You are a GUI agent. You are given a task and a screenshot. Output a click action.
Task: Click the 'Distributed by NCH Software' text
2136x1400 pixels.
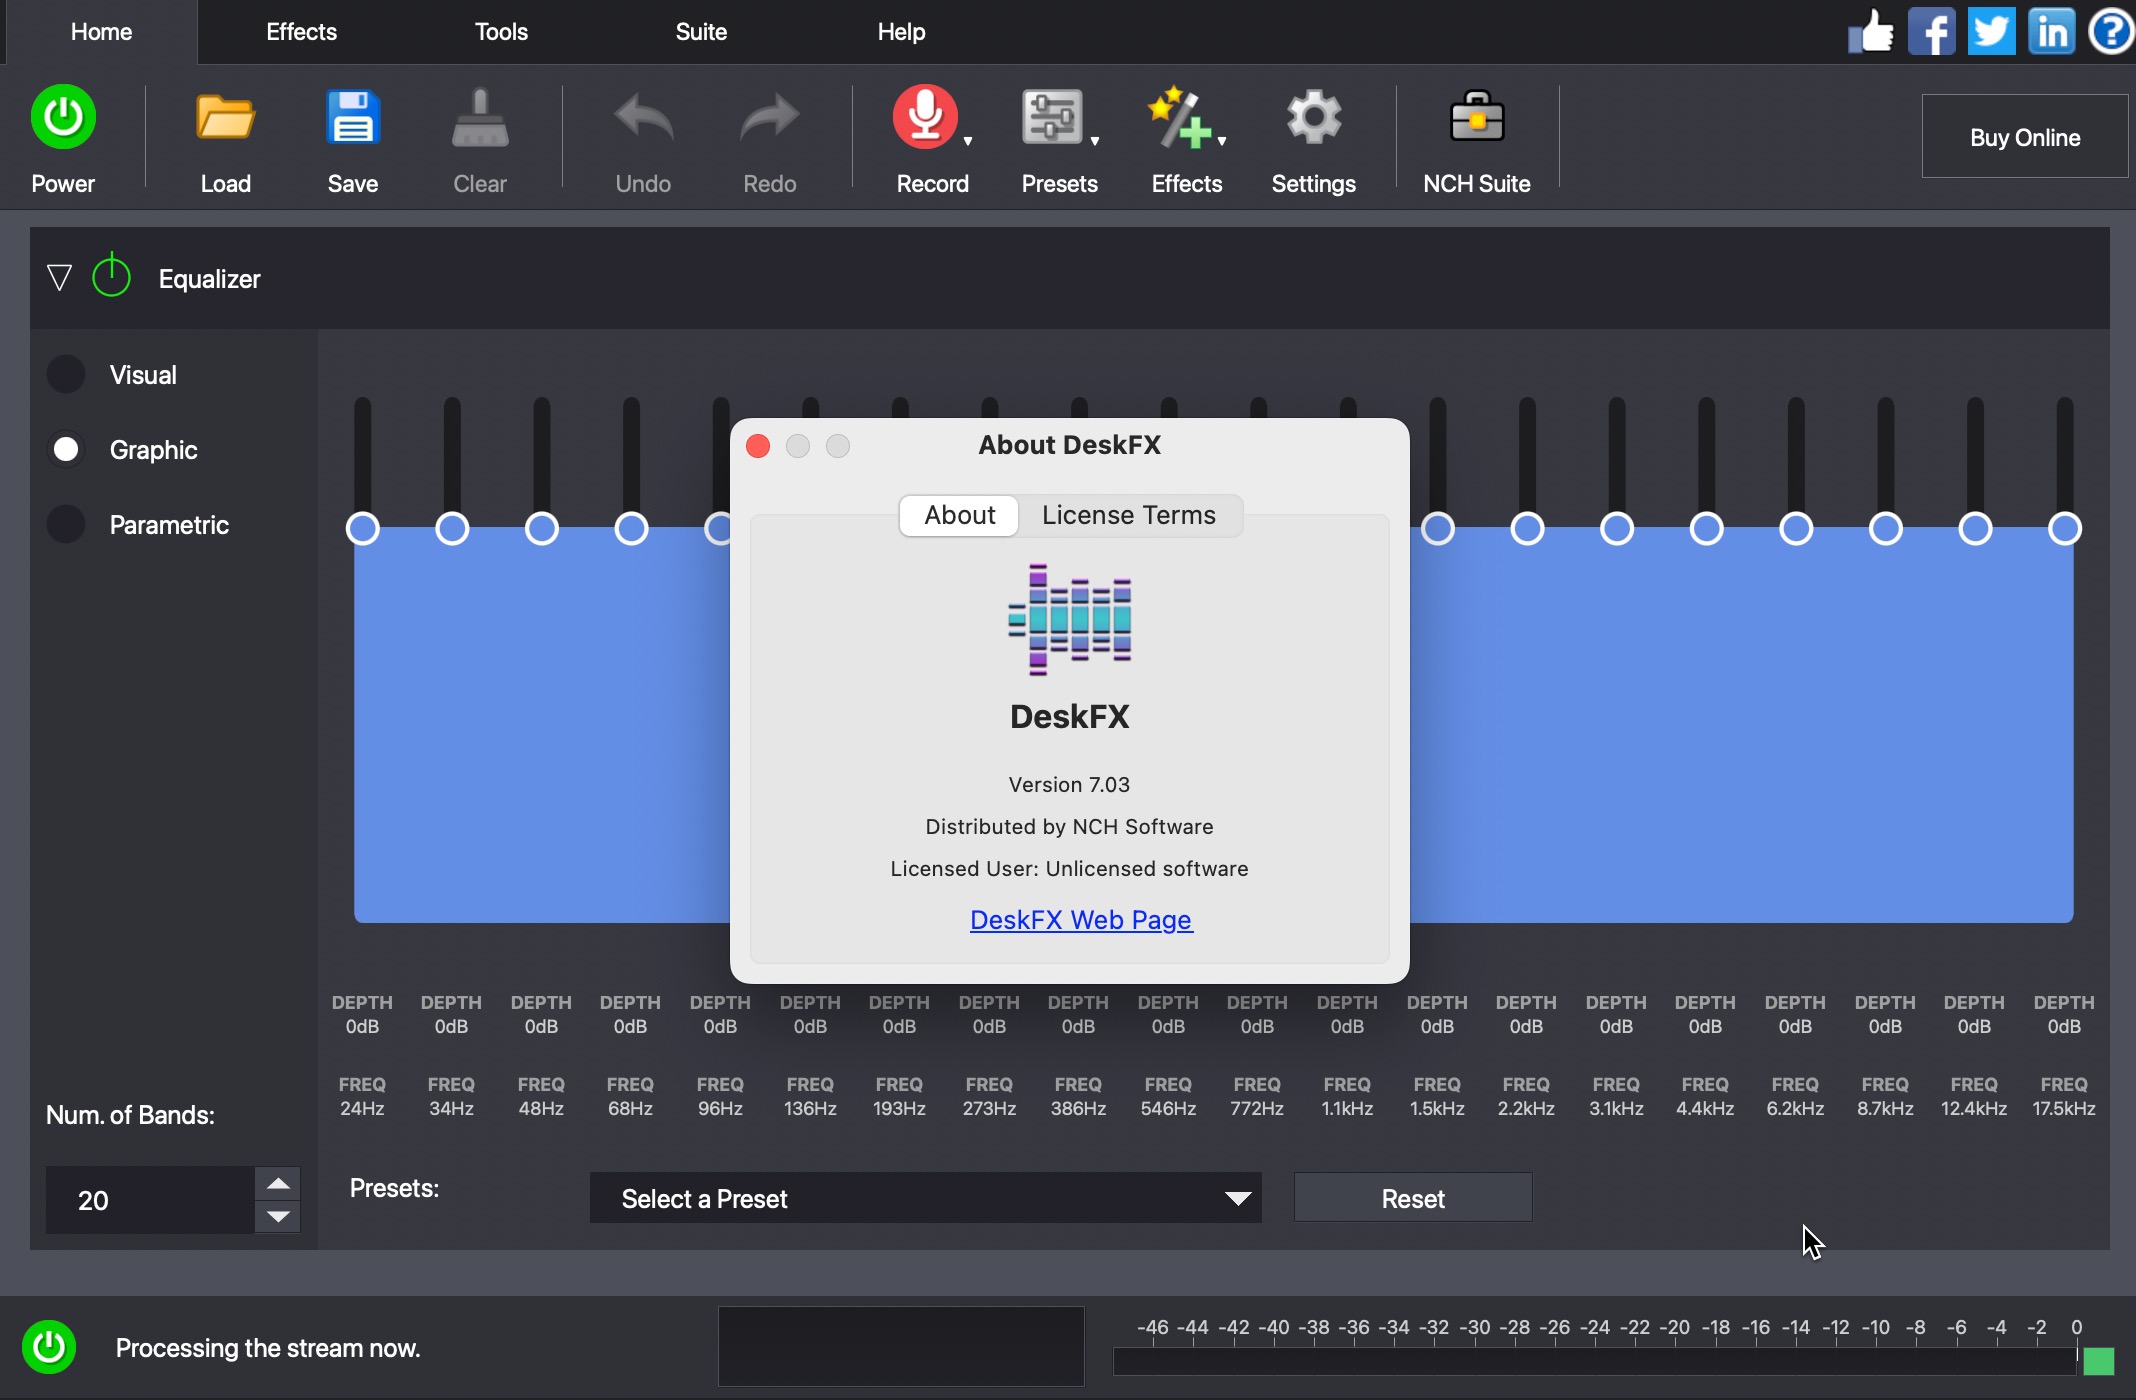point(1069,826)
